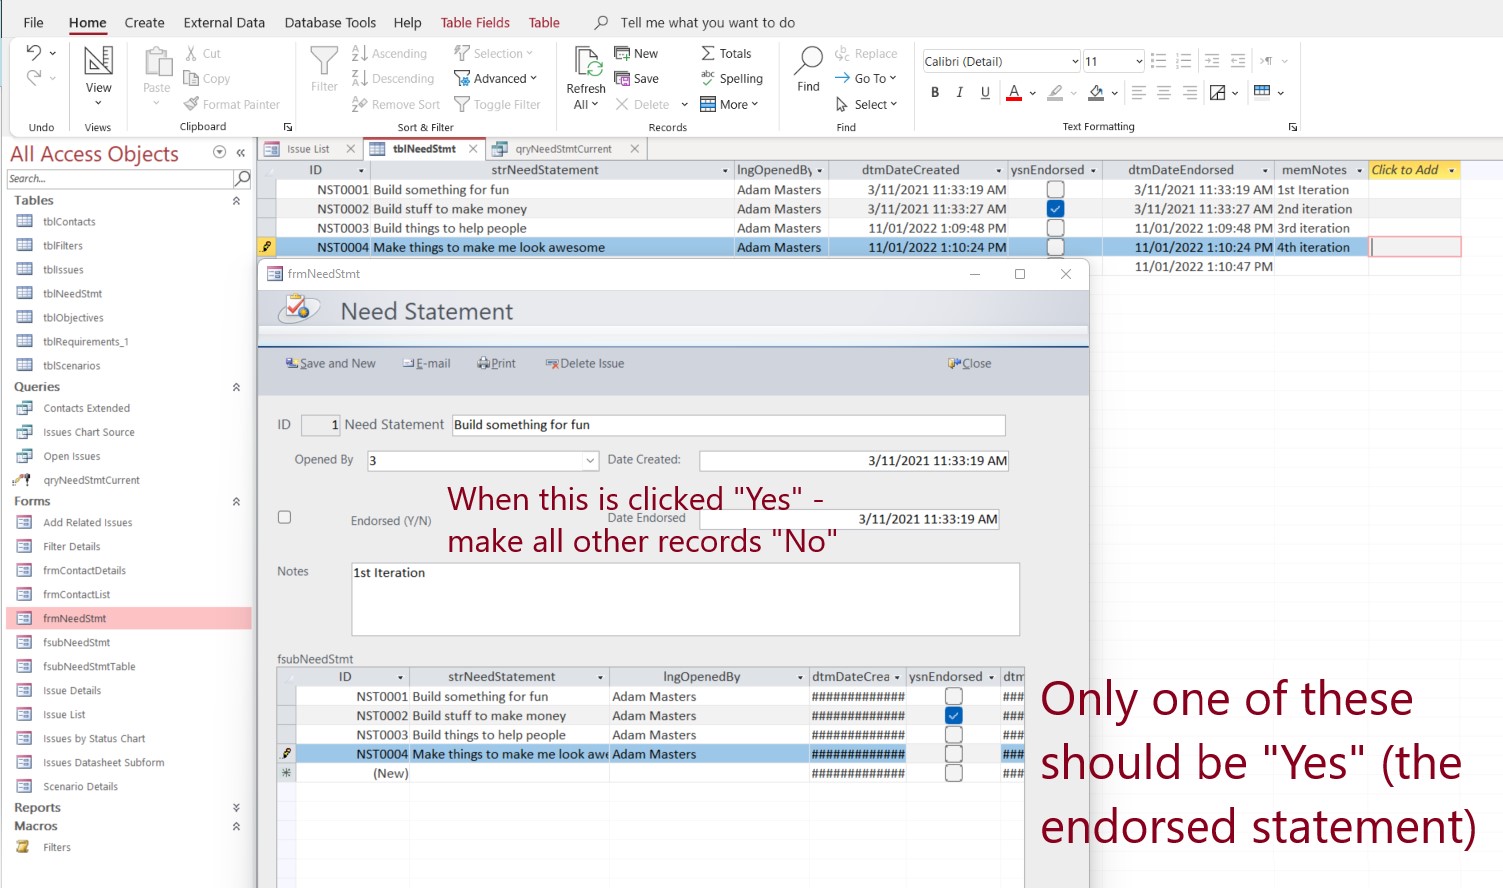Click Delete Issue button
The image size is (1503, 888).
click(x=585, y=364)
